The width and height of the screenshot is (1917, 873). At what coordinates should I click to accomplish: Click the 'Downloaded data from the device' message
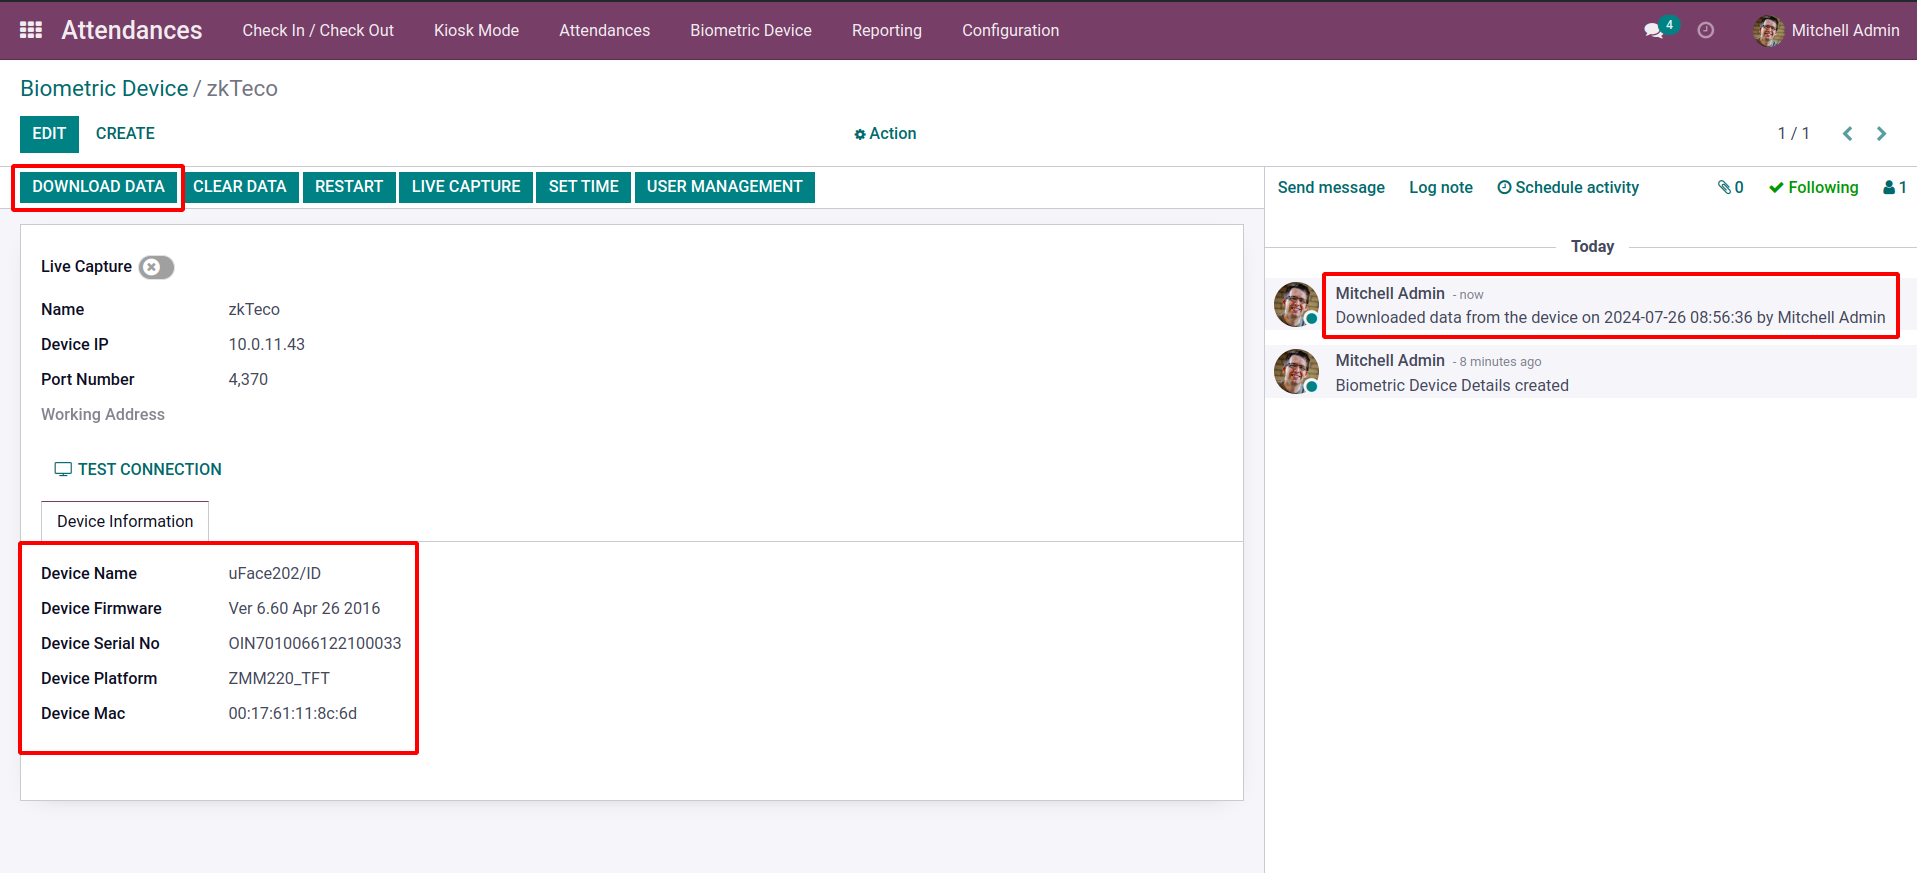pos(1610,317)
